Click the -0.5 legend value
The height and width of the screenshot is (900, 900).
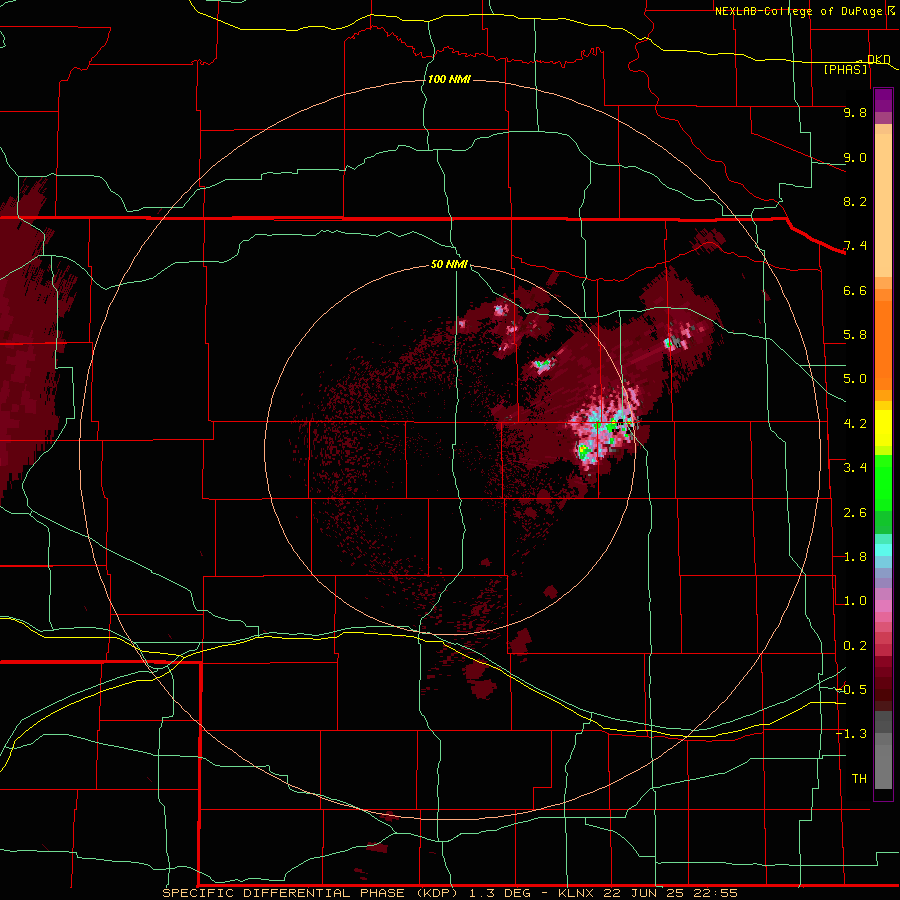point(851,690)
